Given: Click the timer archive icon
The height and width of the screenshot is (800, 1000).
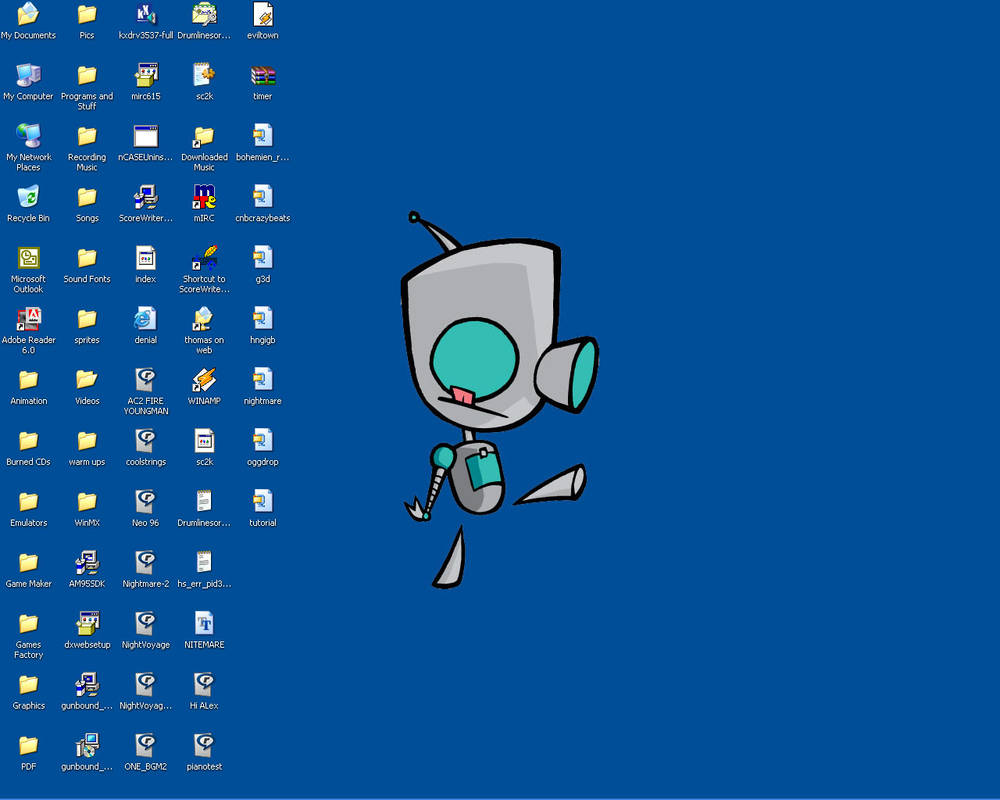Looking at the screenshot, I should click(x=263, y=82).
